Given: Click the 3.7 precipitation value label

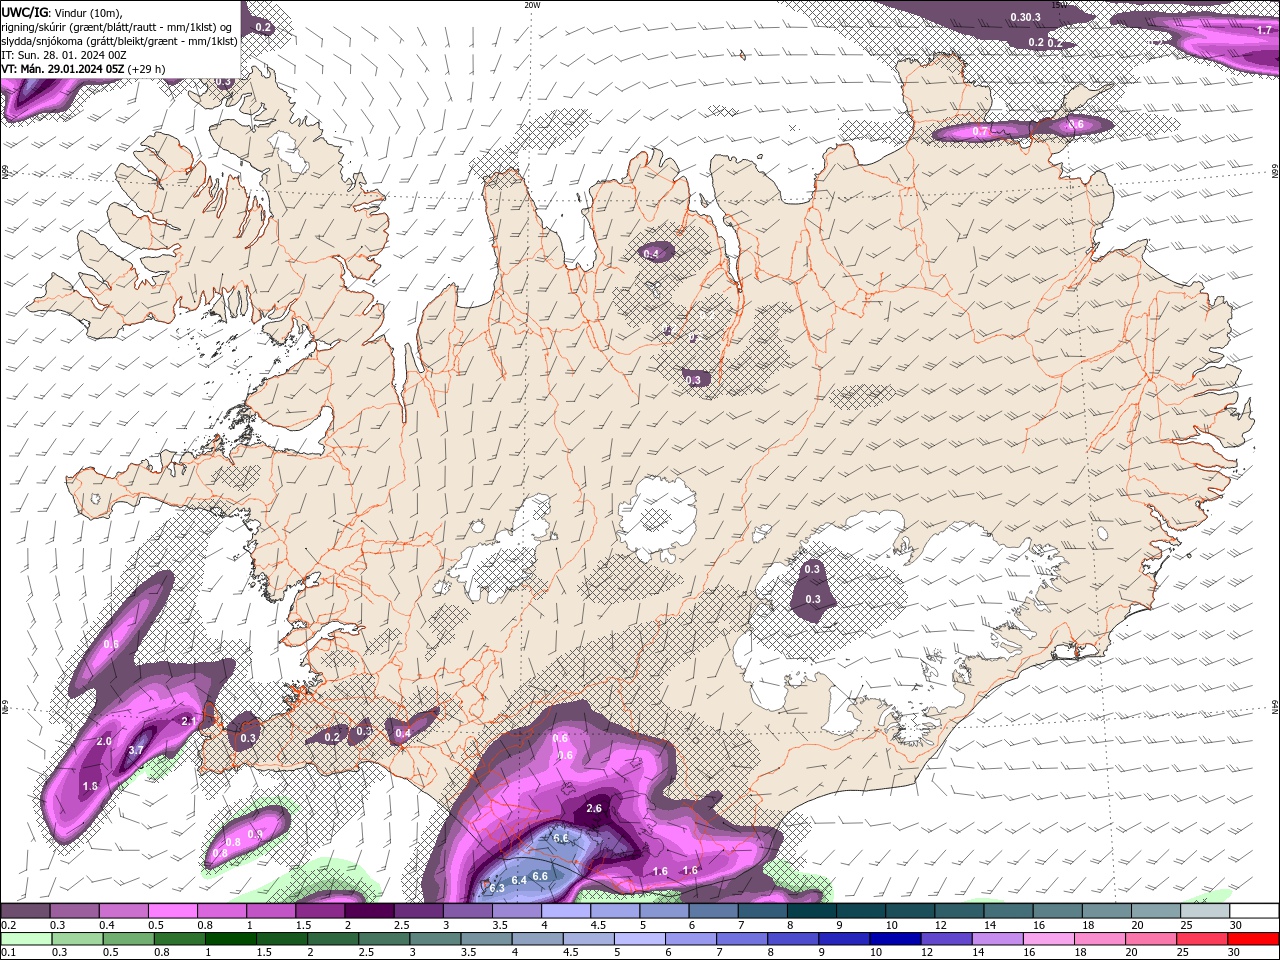Looking at the screenshot, I should click(137, 750).
